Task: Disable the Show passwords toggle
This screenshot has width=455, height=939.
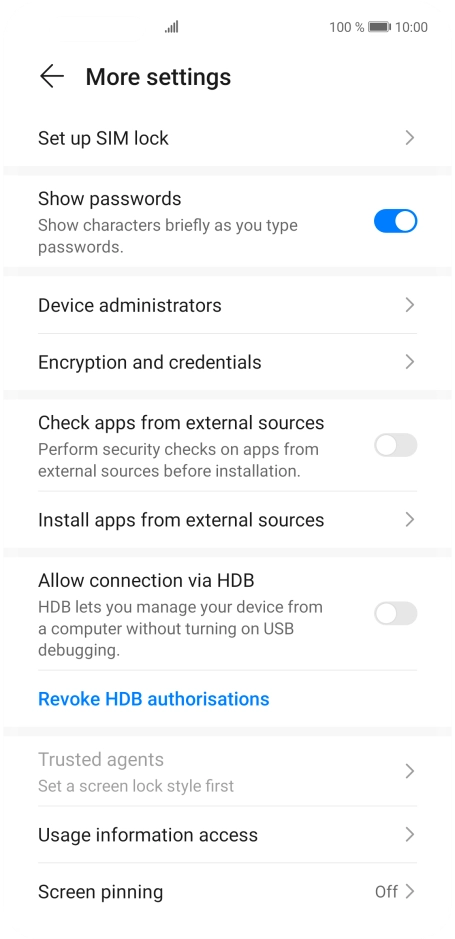Action: (395, 221)
